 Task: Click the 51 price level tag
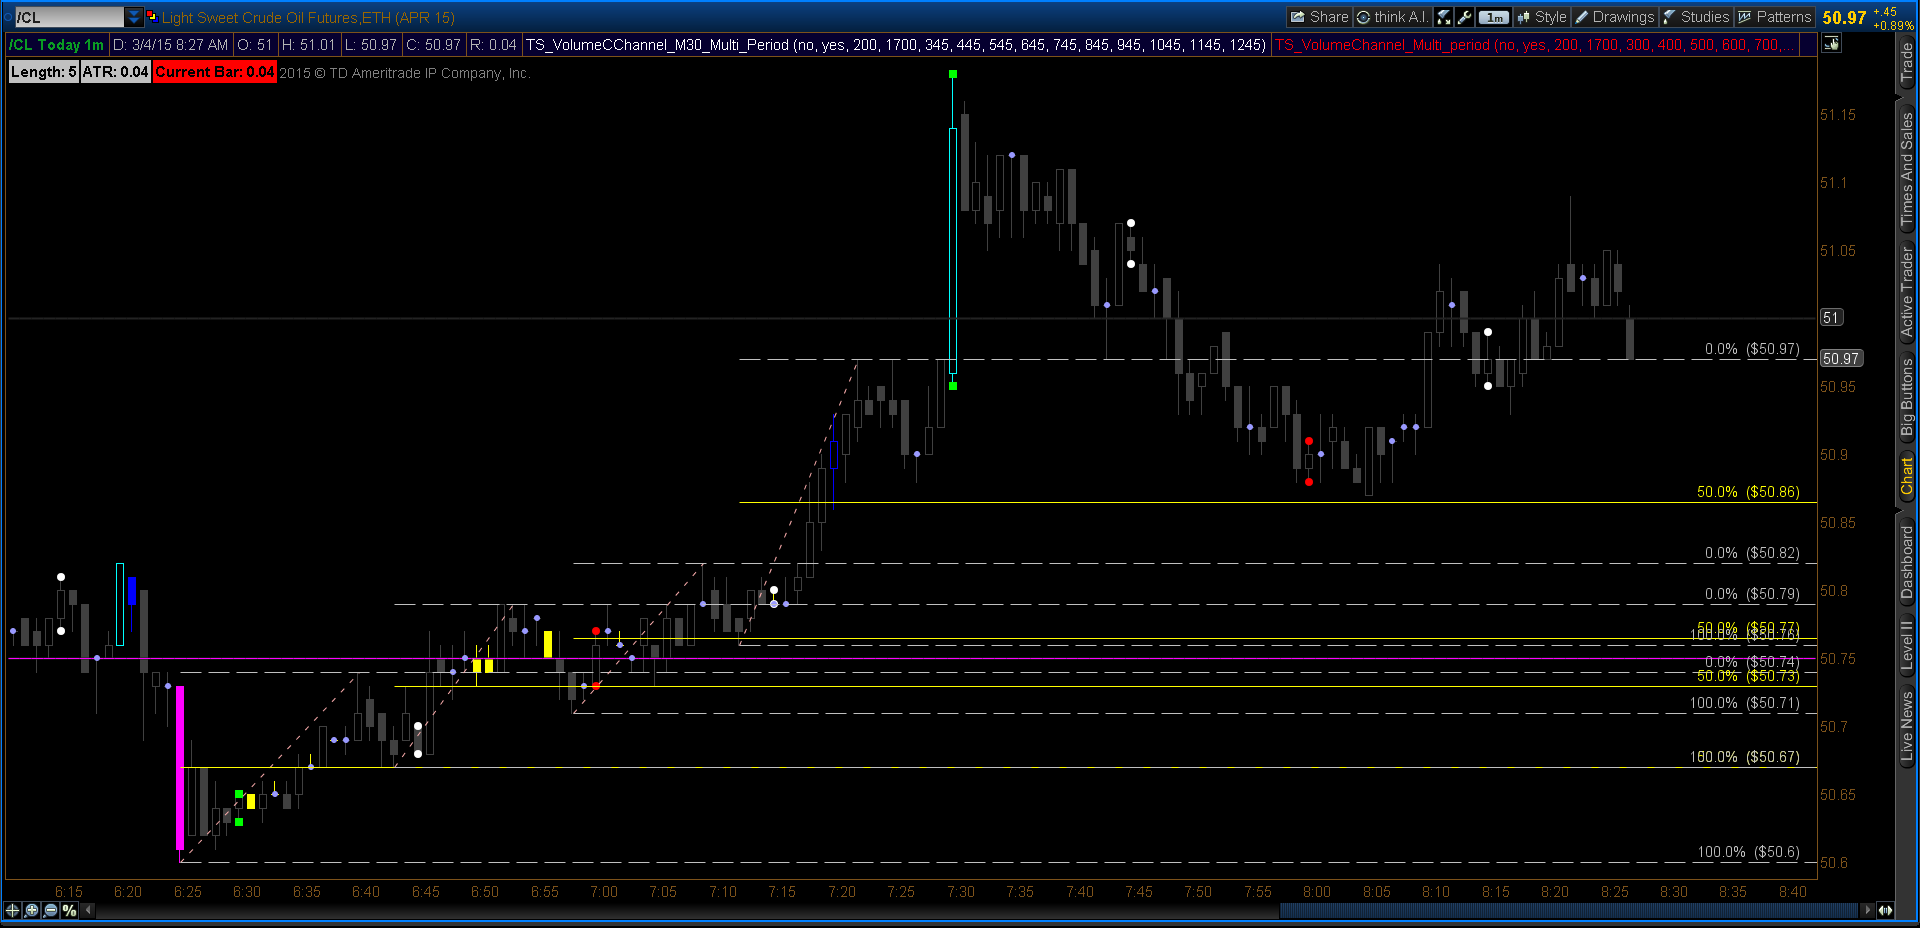click(x=1830, y=317)
